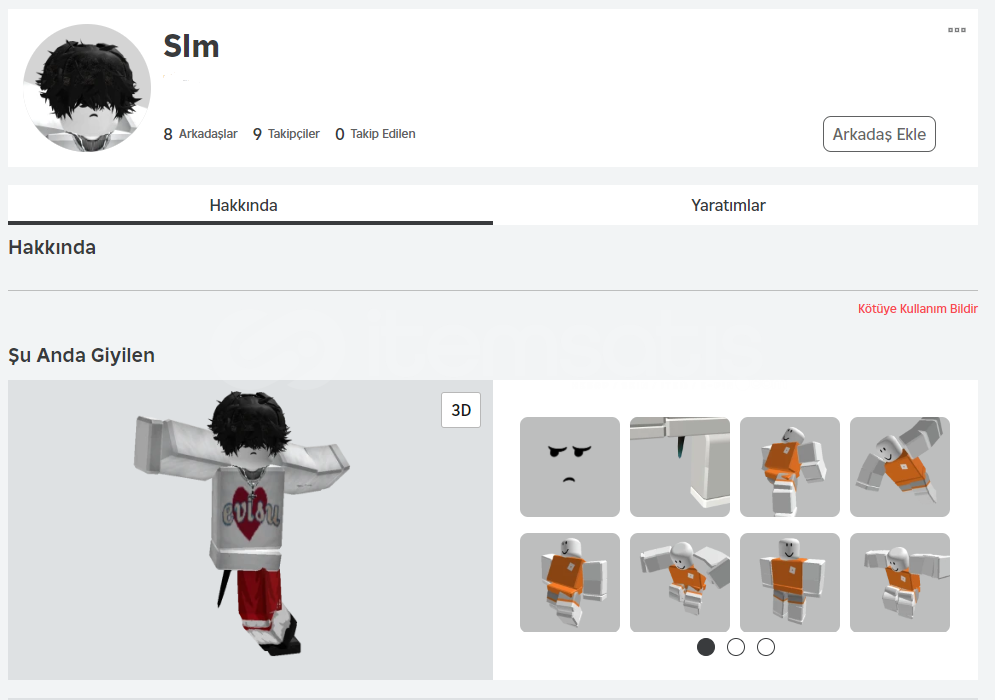Open the white arm accessory thumbnail

coord(680,466)
